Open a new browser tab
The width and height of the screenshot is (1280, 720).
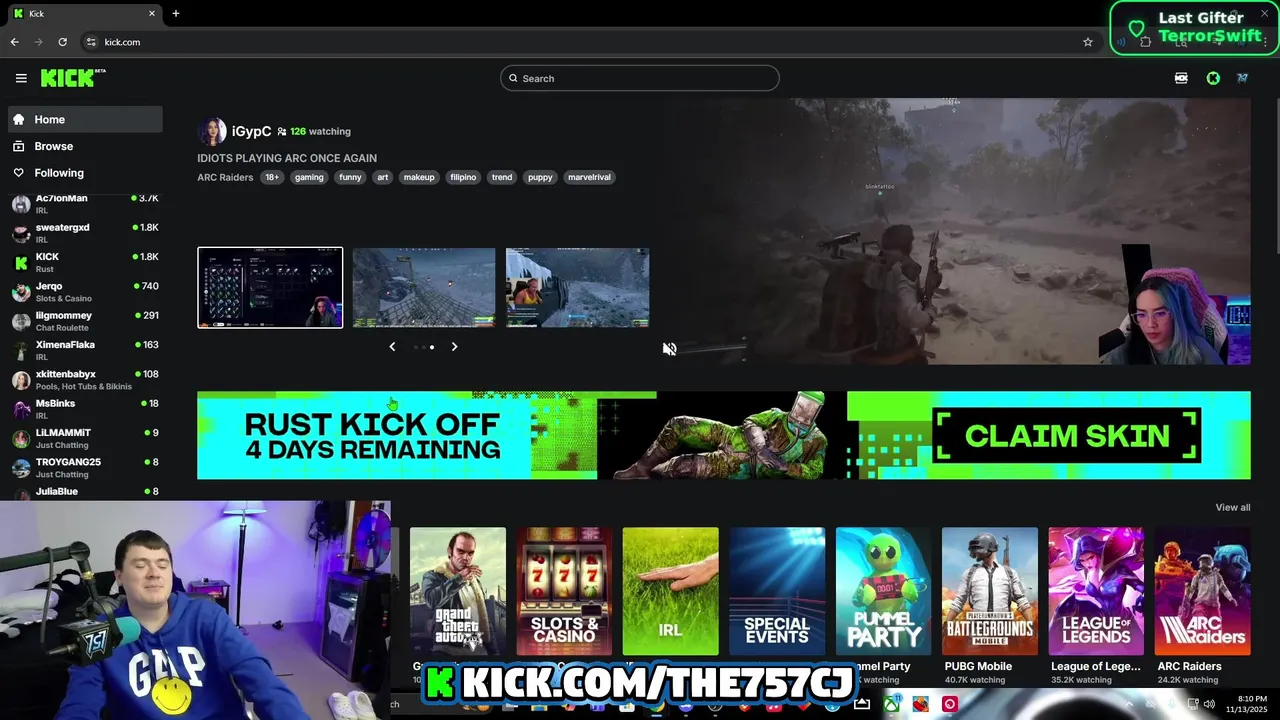pos(176,13)
